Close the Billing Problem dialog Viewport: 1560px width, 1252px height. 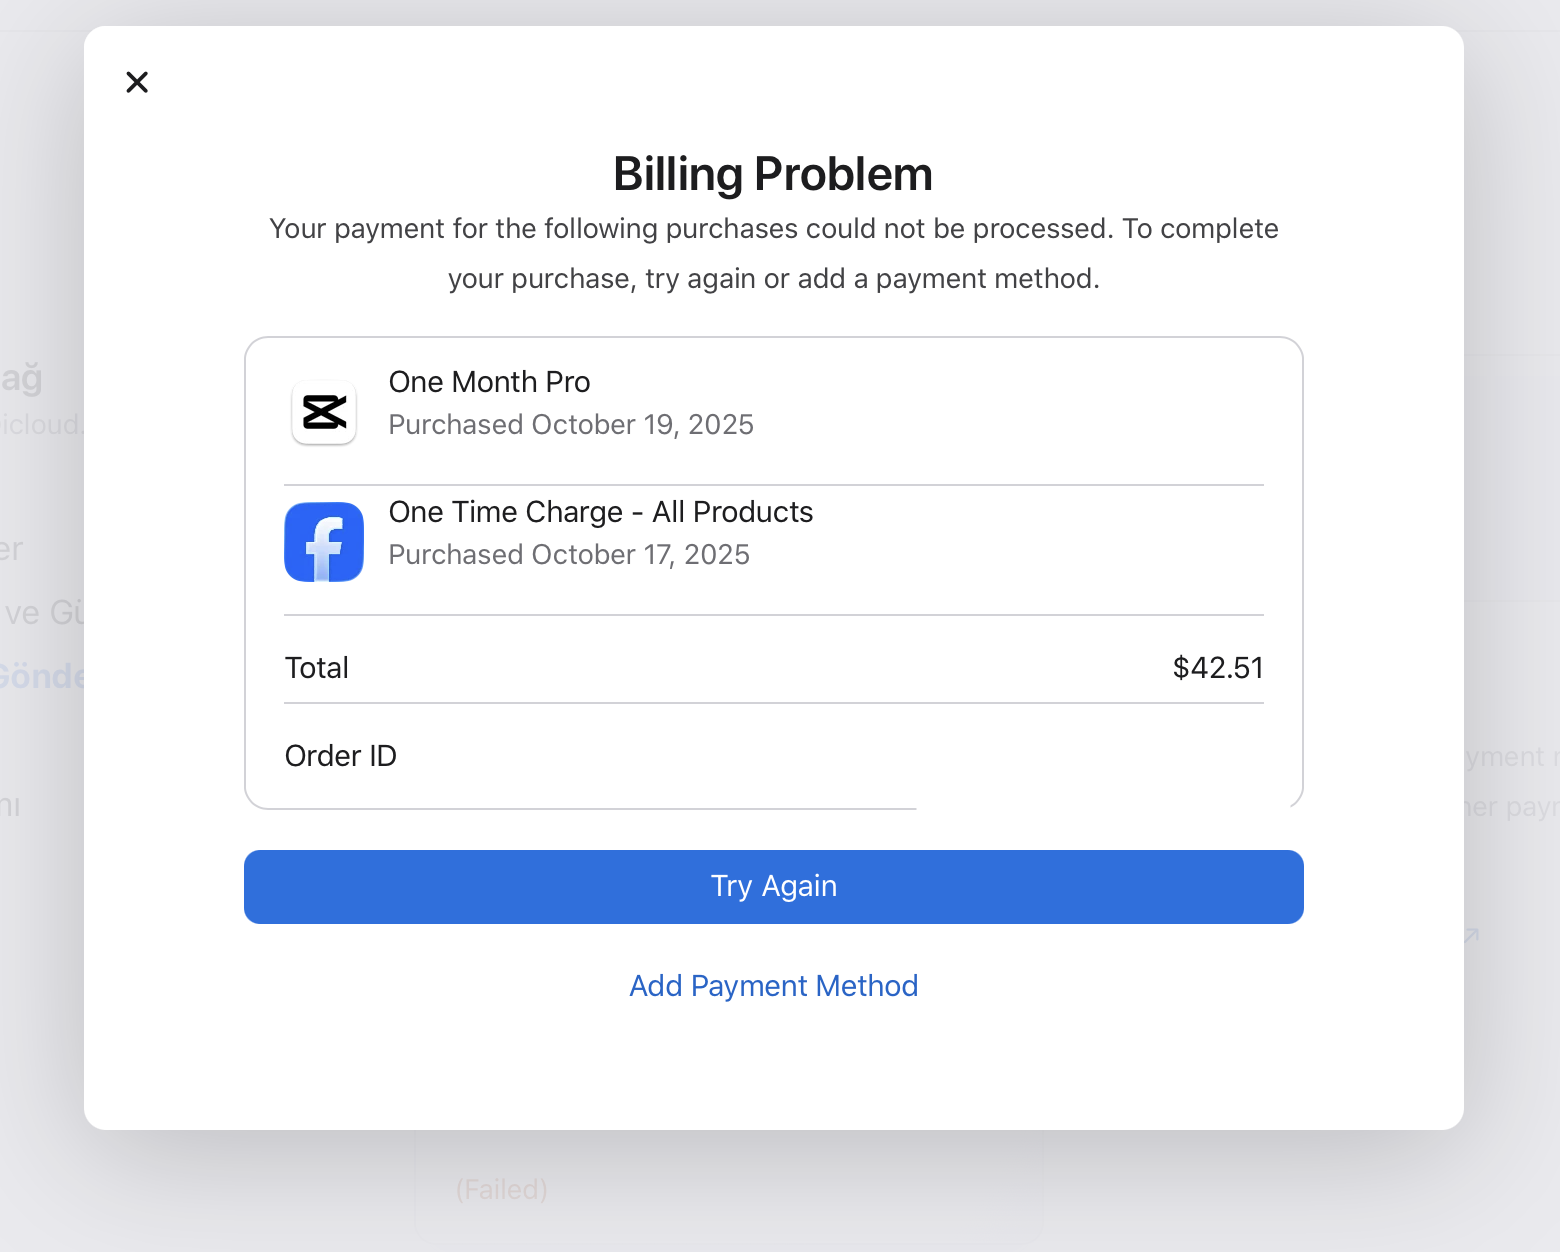pyautogui.click(x=137, y=82)
